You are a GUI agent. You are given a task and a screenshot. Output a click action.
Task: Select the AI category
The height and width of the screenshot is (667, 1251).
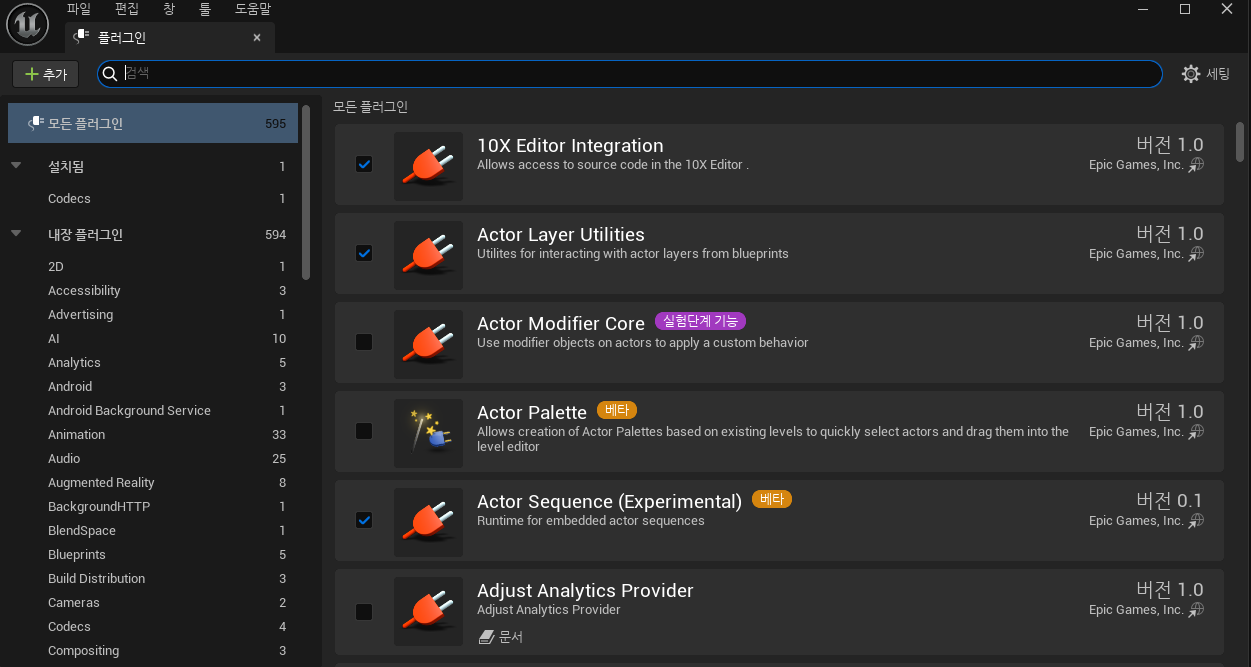153,339
